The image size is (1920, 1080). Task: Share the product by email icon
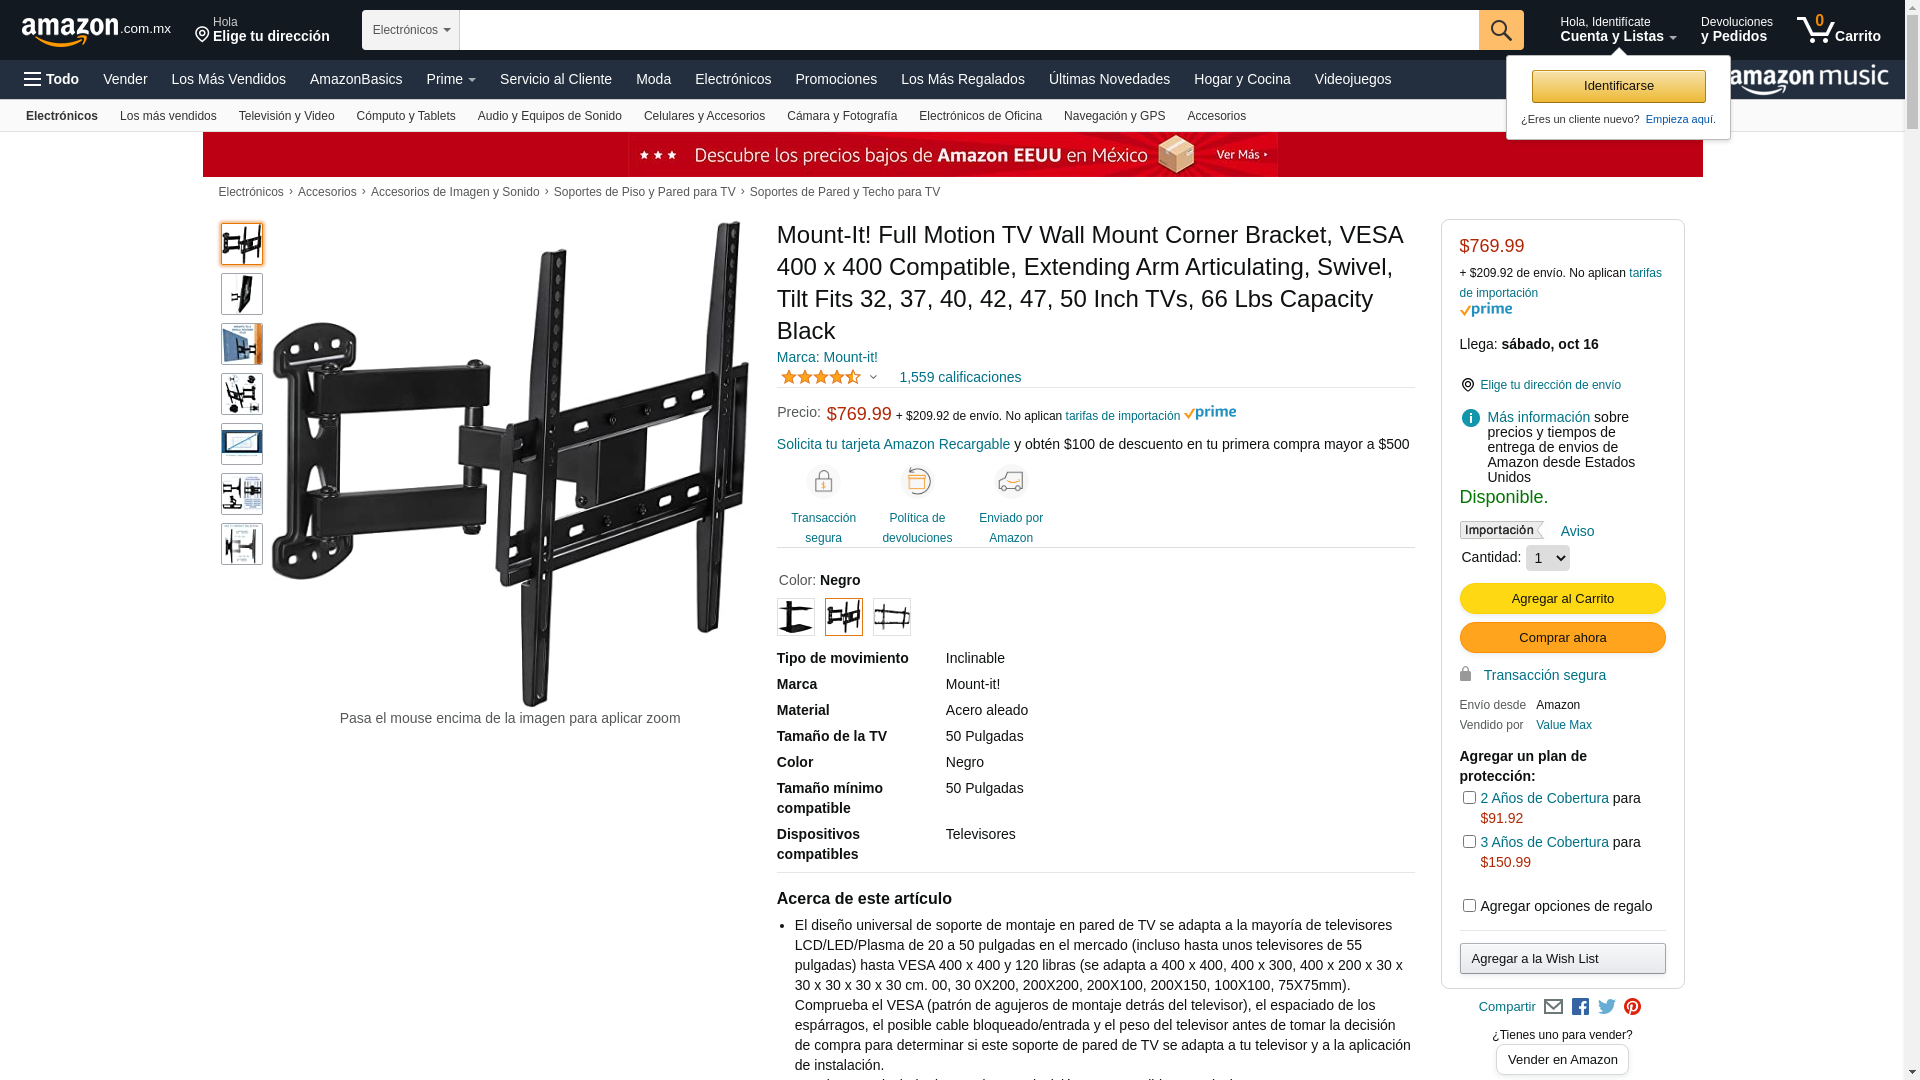tap(1553, 1007)
